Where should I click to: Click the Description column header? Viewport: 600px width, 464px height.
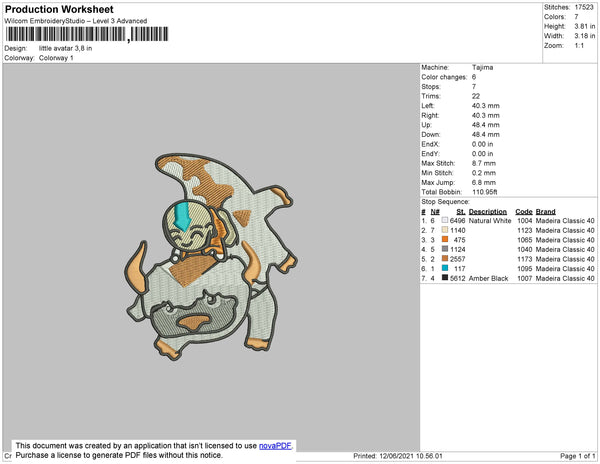(488, 212)
